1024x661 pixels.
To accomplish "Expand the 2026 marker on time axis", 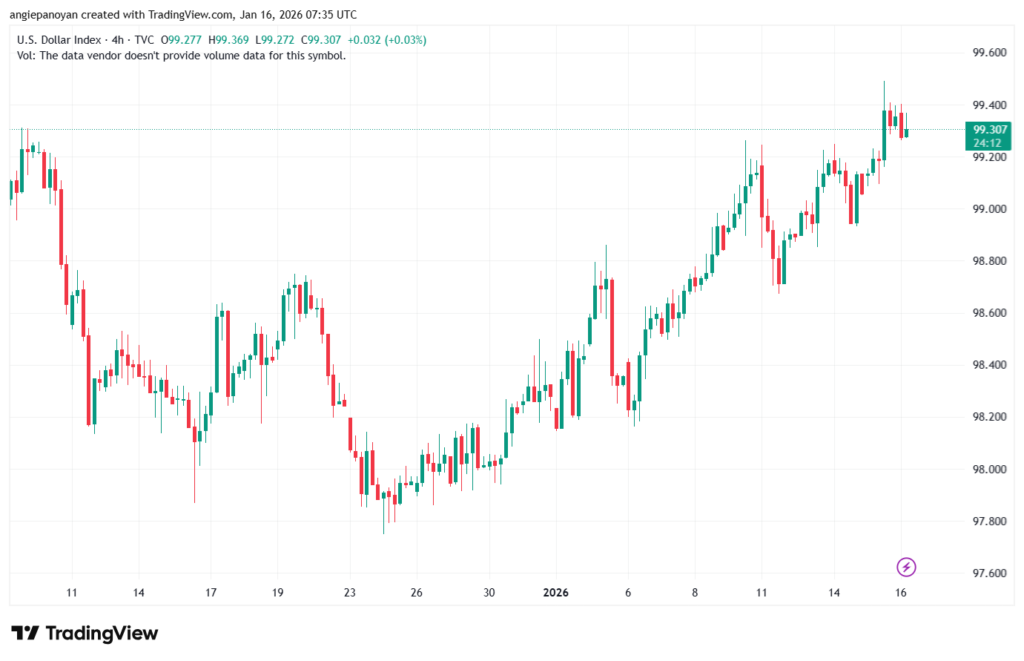I will click(555, 592).
